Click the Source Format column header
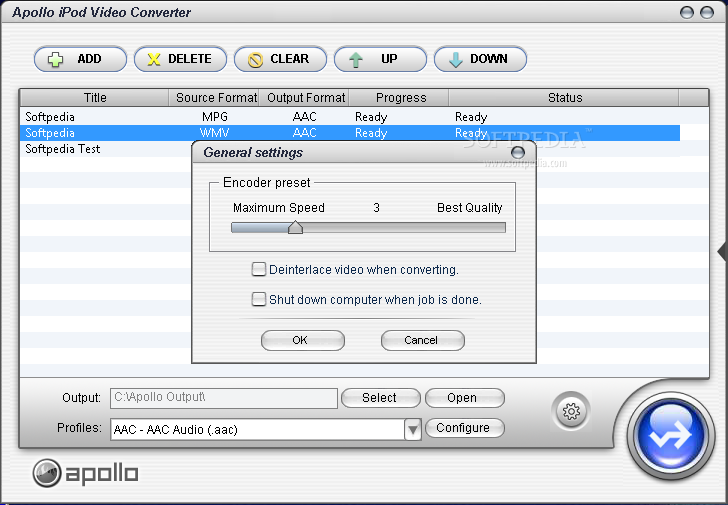This screenshot has width=728, height=505. [214, 98]
